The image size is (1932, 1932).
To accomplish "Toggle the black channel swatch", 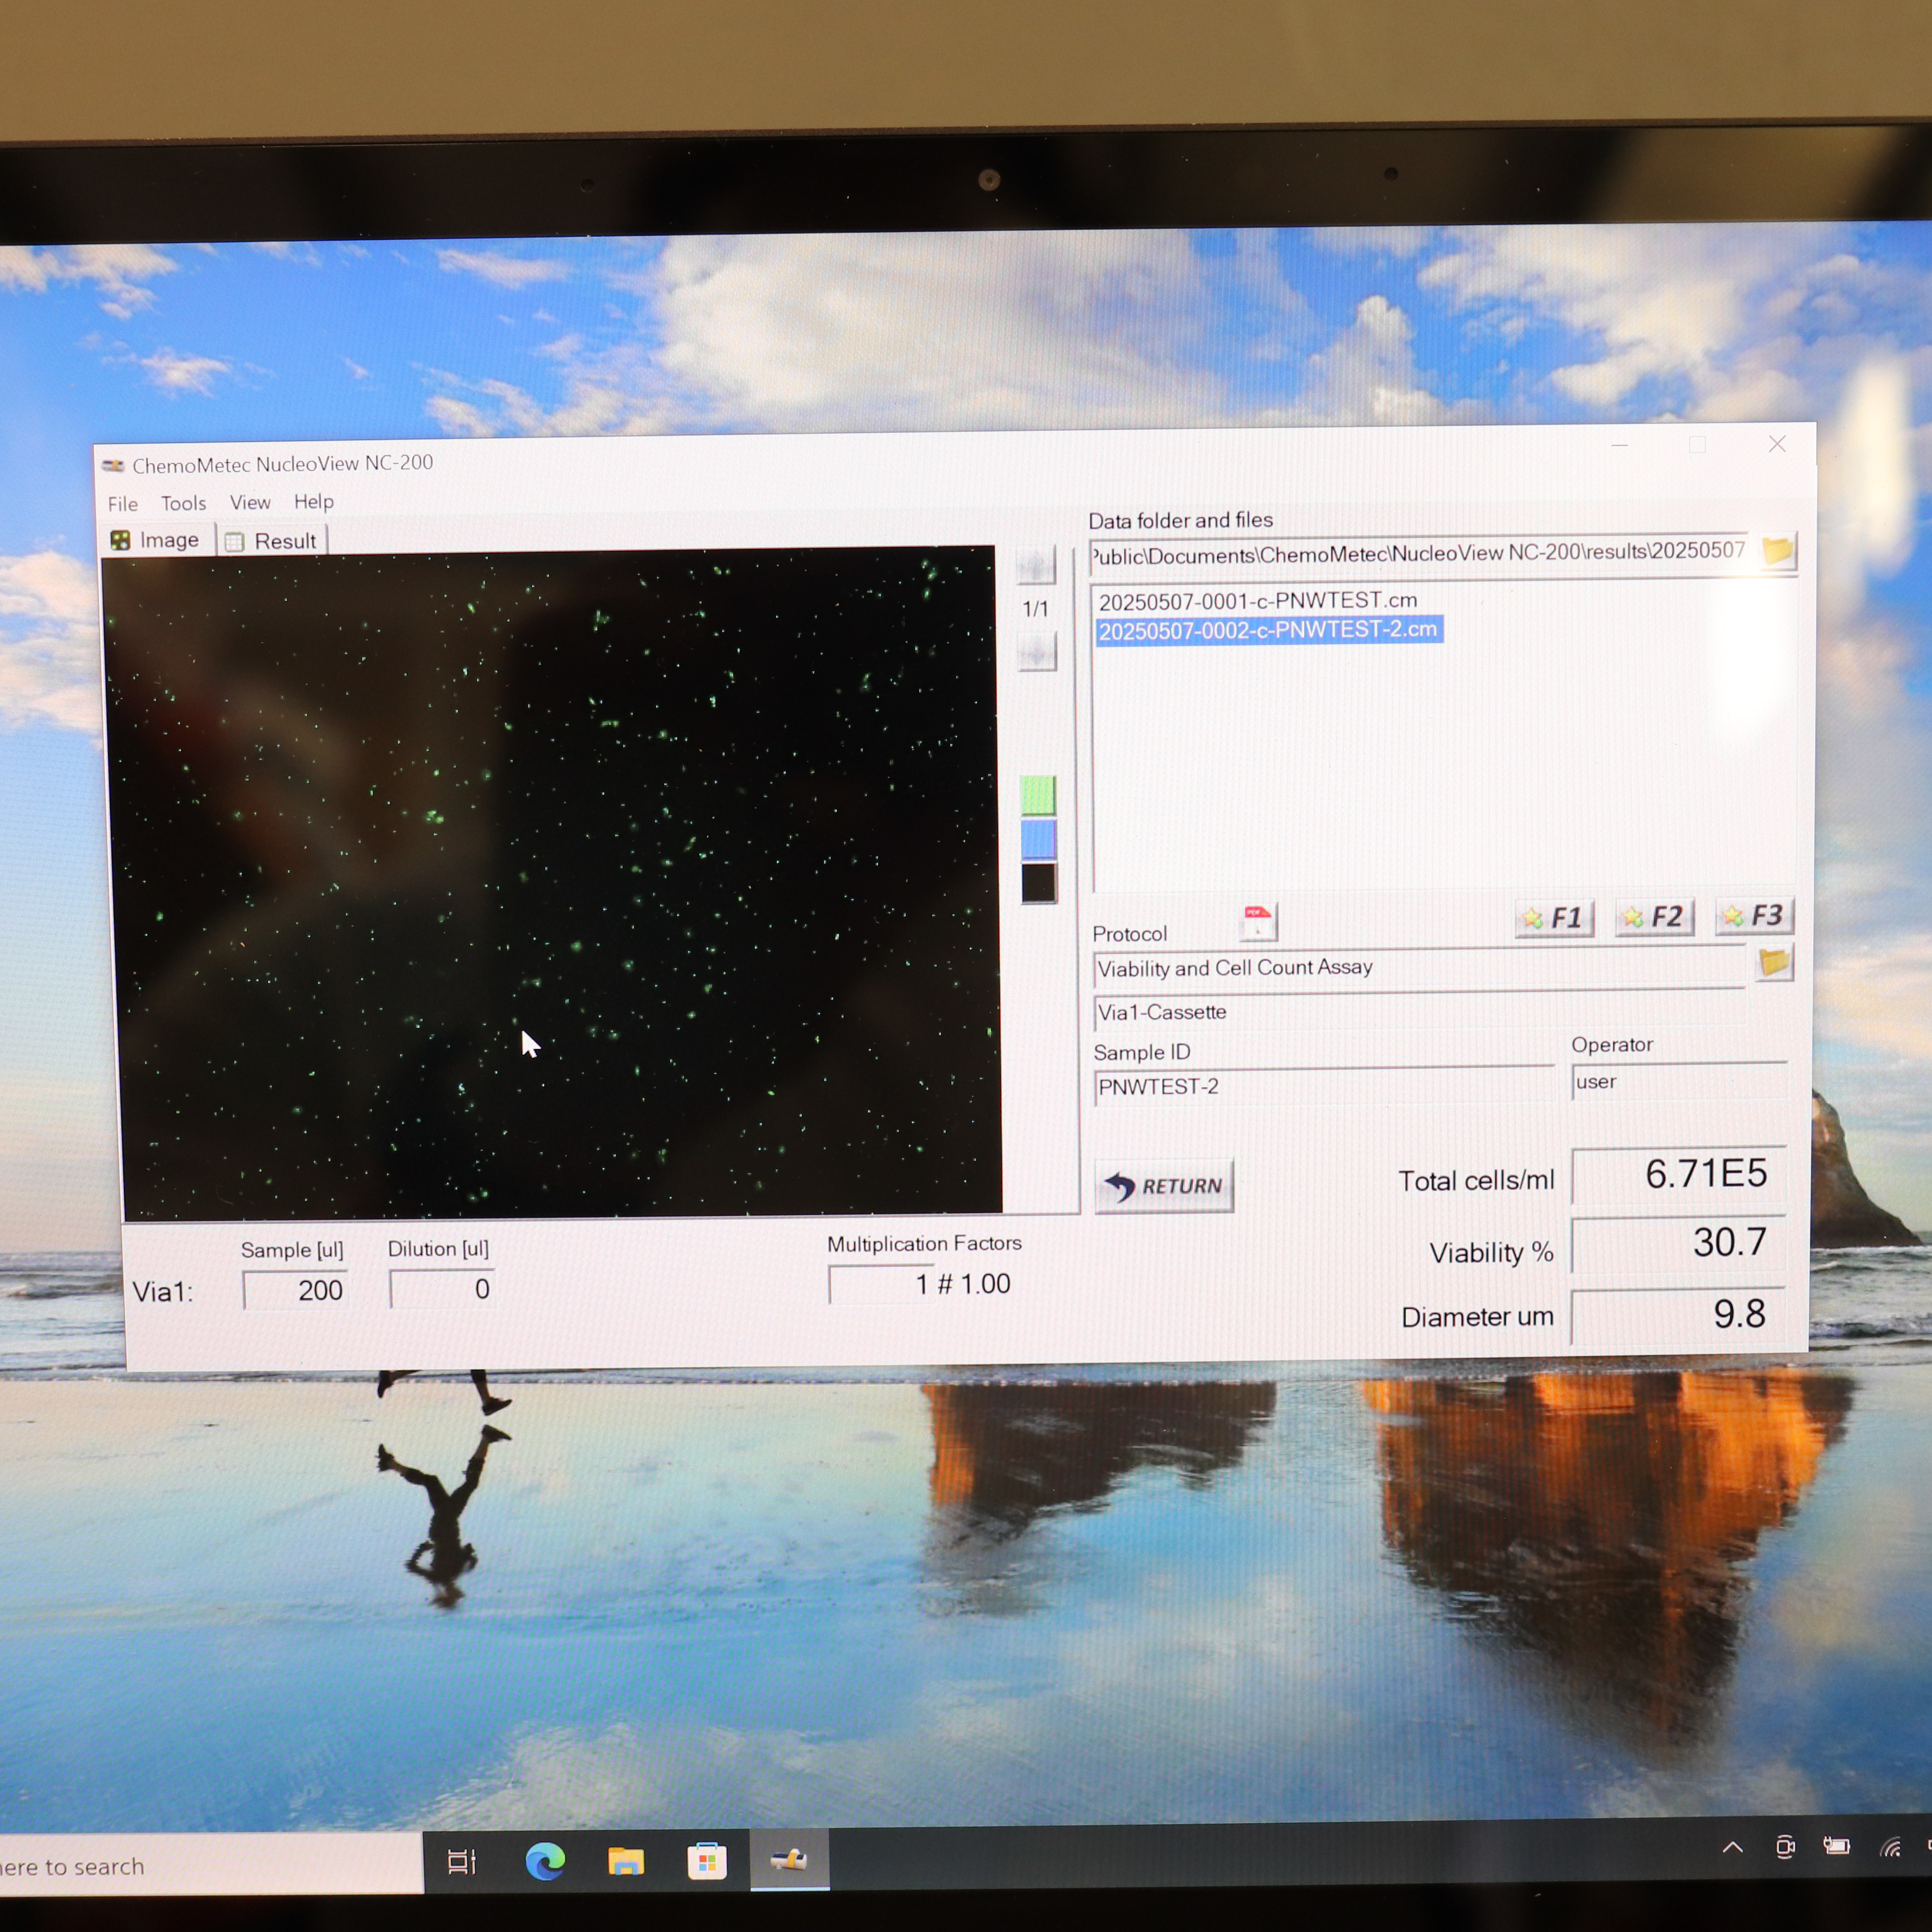I will pyautogui.click(x=1038, y=883).
